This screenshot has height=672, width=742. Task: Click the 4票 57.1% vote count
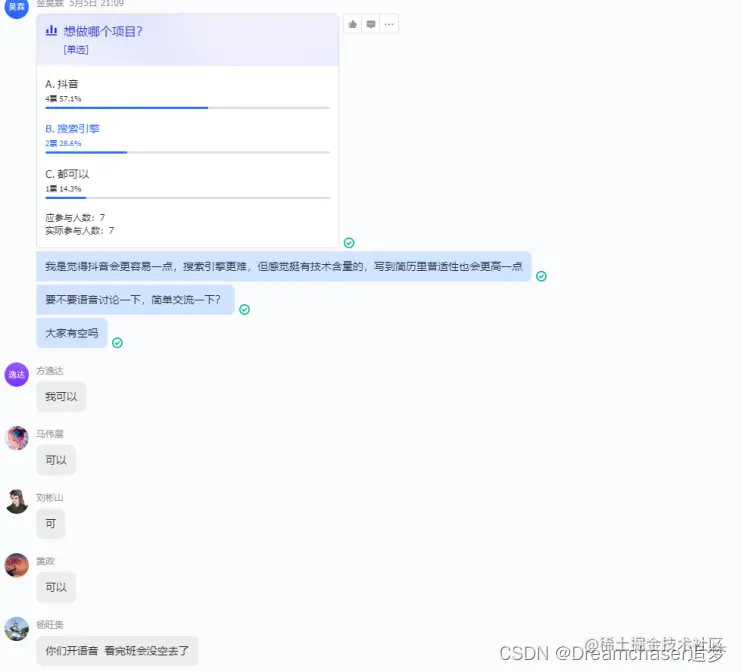pyautogui.click(x=63, y=99)
